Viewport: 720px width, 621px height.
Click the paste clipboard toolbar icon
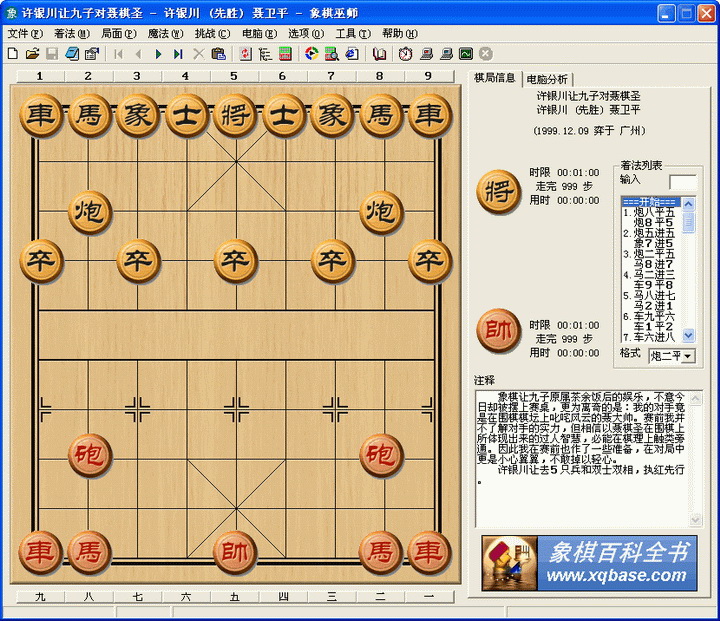(219, 54)
